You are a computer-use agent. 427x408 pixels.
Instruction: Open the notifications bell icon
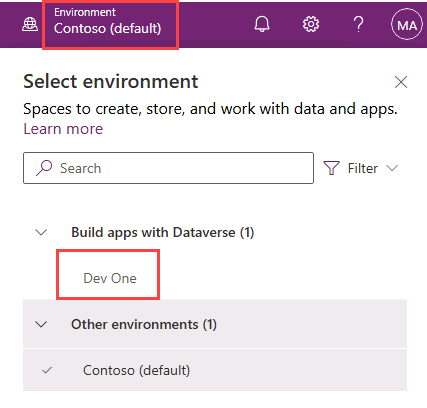point(262,24)
